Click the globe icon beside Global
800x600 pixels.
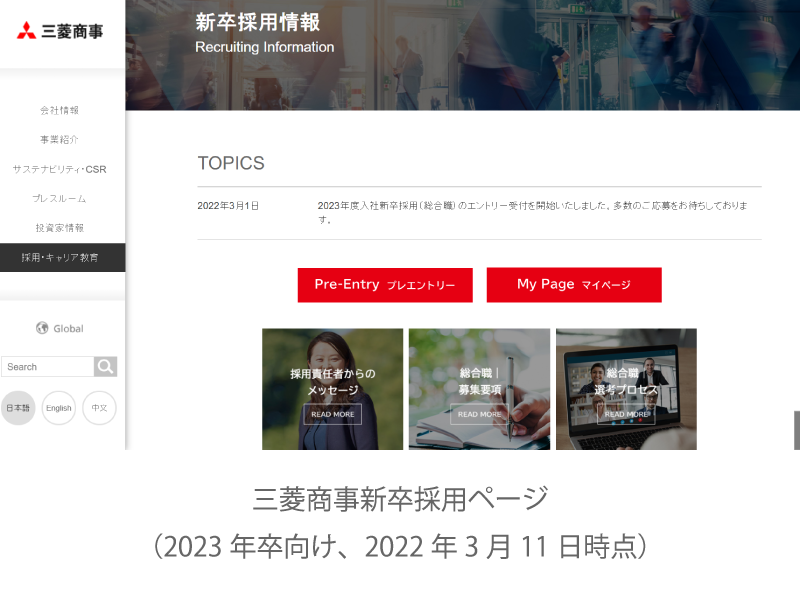click(42, 328)
